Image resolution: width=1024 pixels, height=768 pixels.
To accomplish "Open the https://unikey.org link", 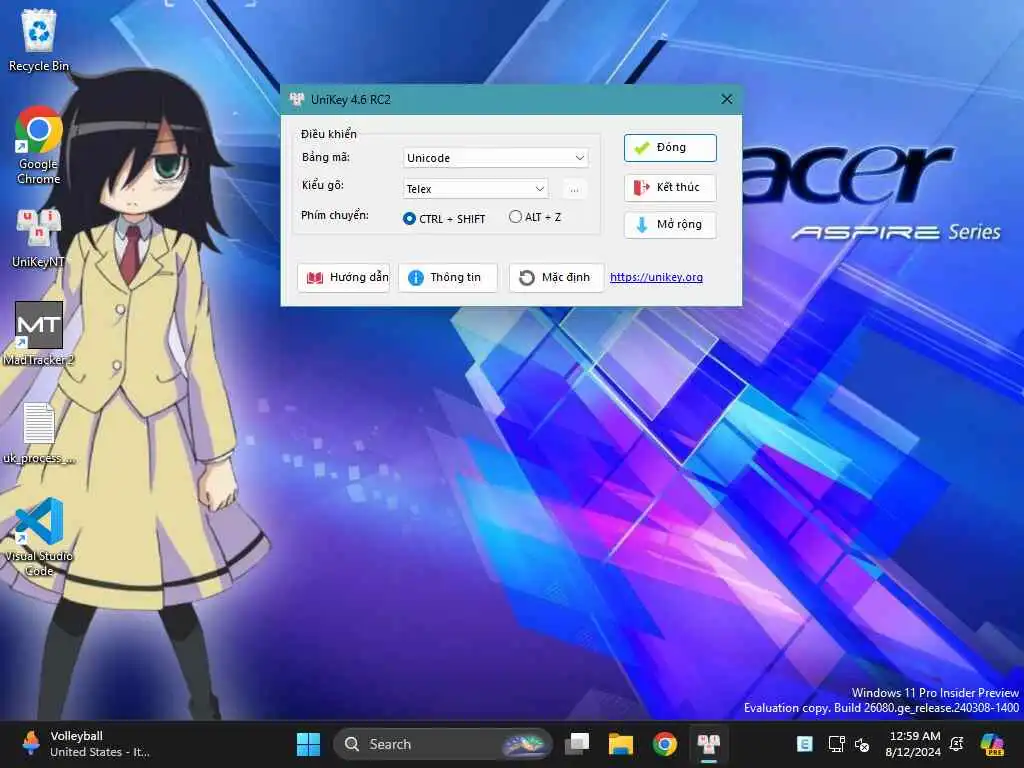I will coord(656,277).
